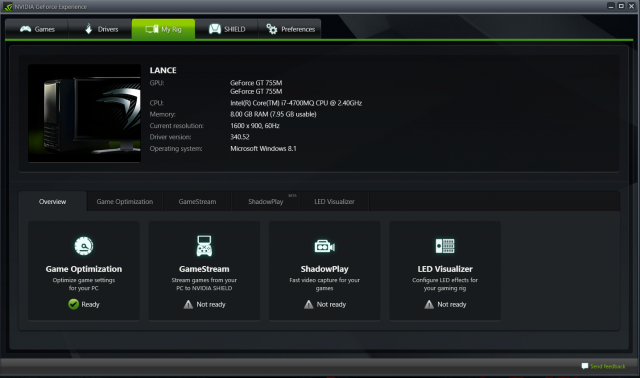The image size is (640, 378).
Task: Click Not ready text under ShadowPlay
Action: point(331,305)
